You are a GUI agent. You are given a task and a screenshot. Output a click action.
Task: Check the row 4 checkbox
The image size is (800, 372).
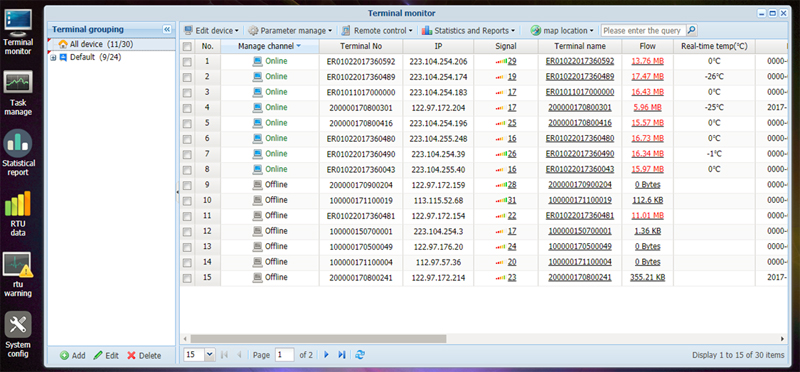(187, 108)
